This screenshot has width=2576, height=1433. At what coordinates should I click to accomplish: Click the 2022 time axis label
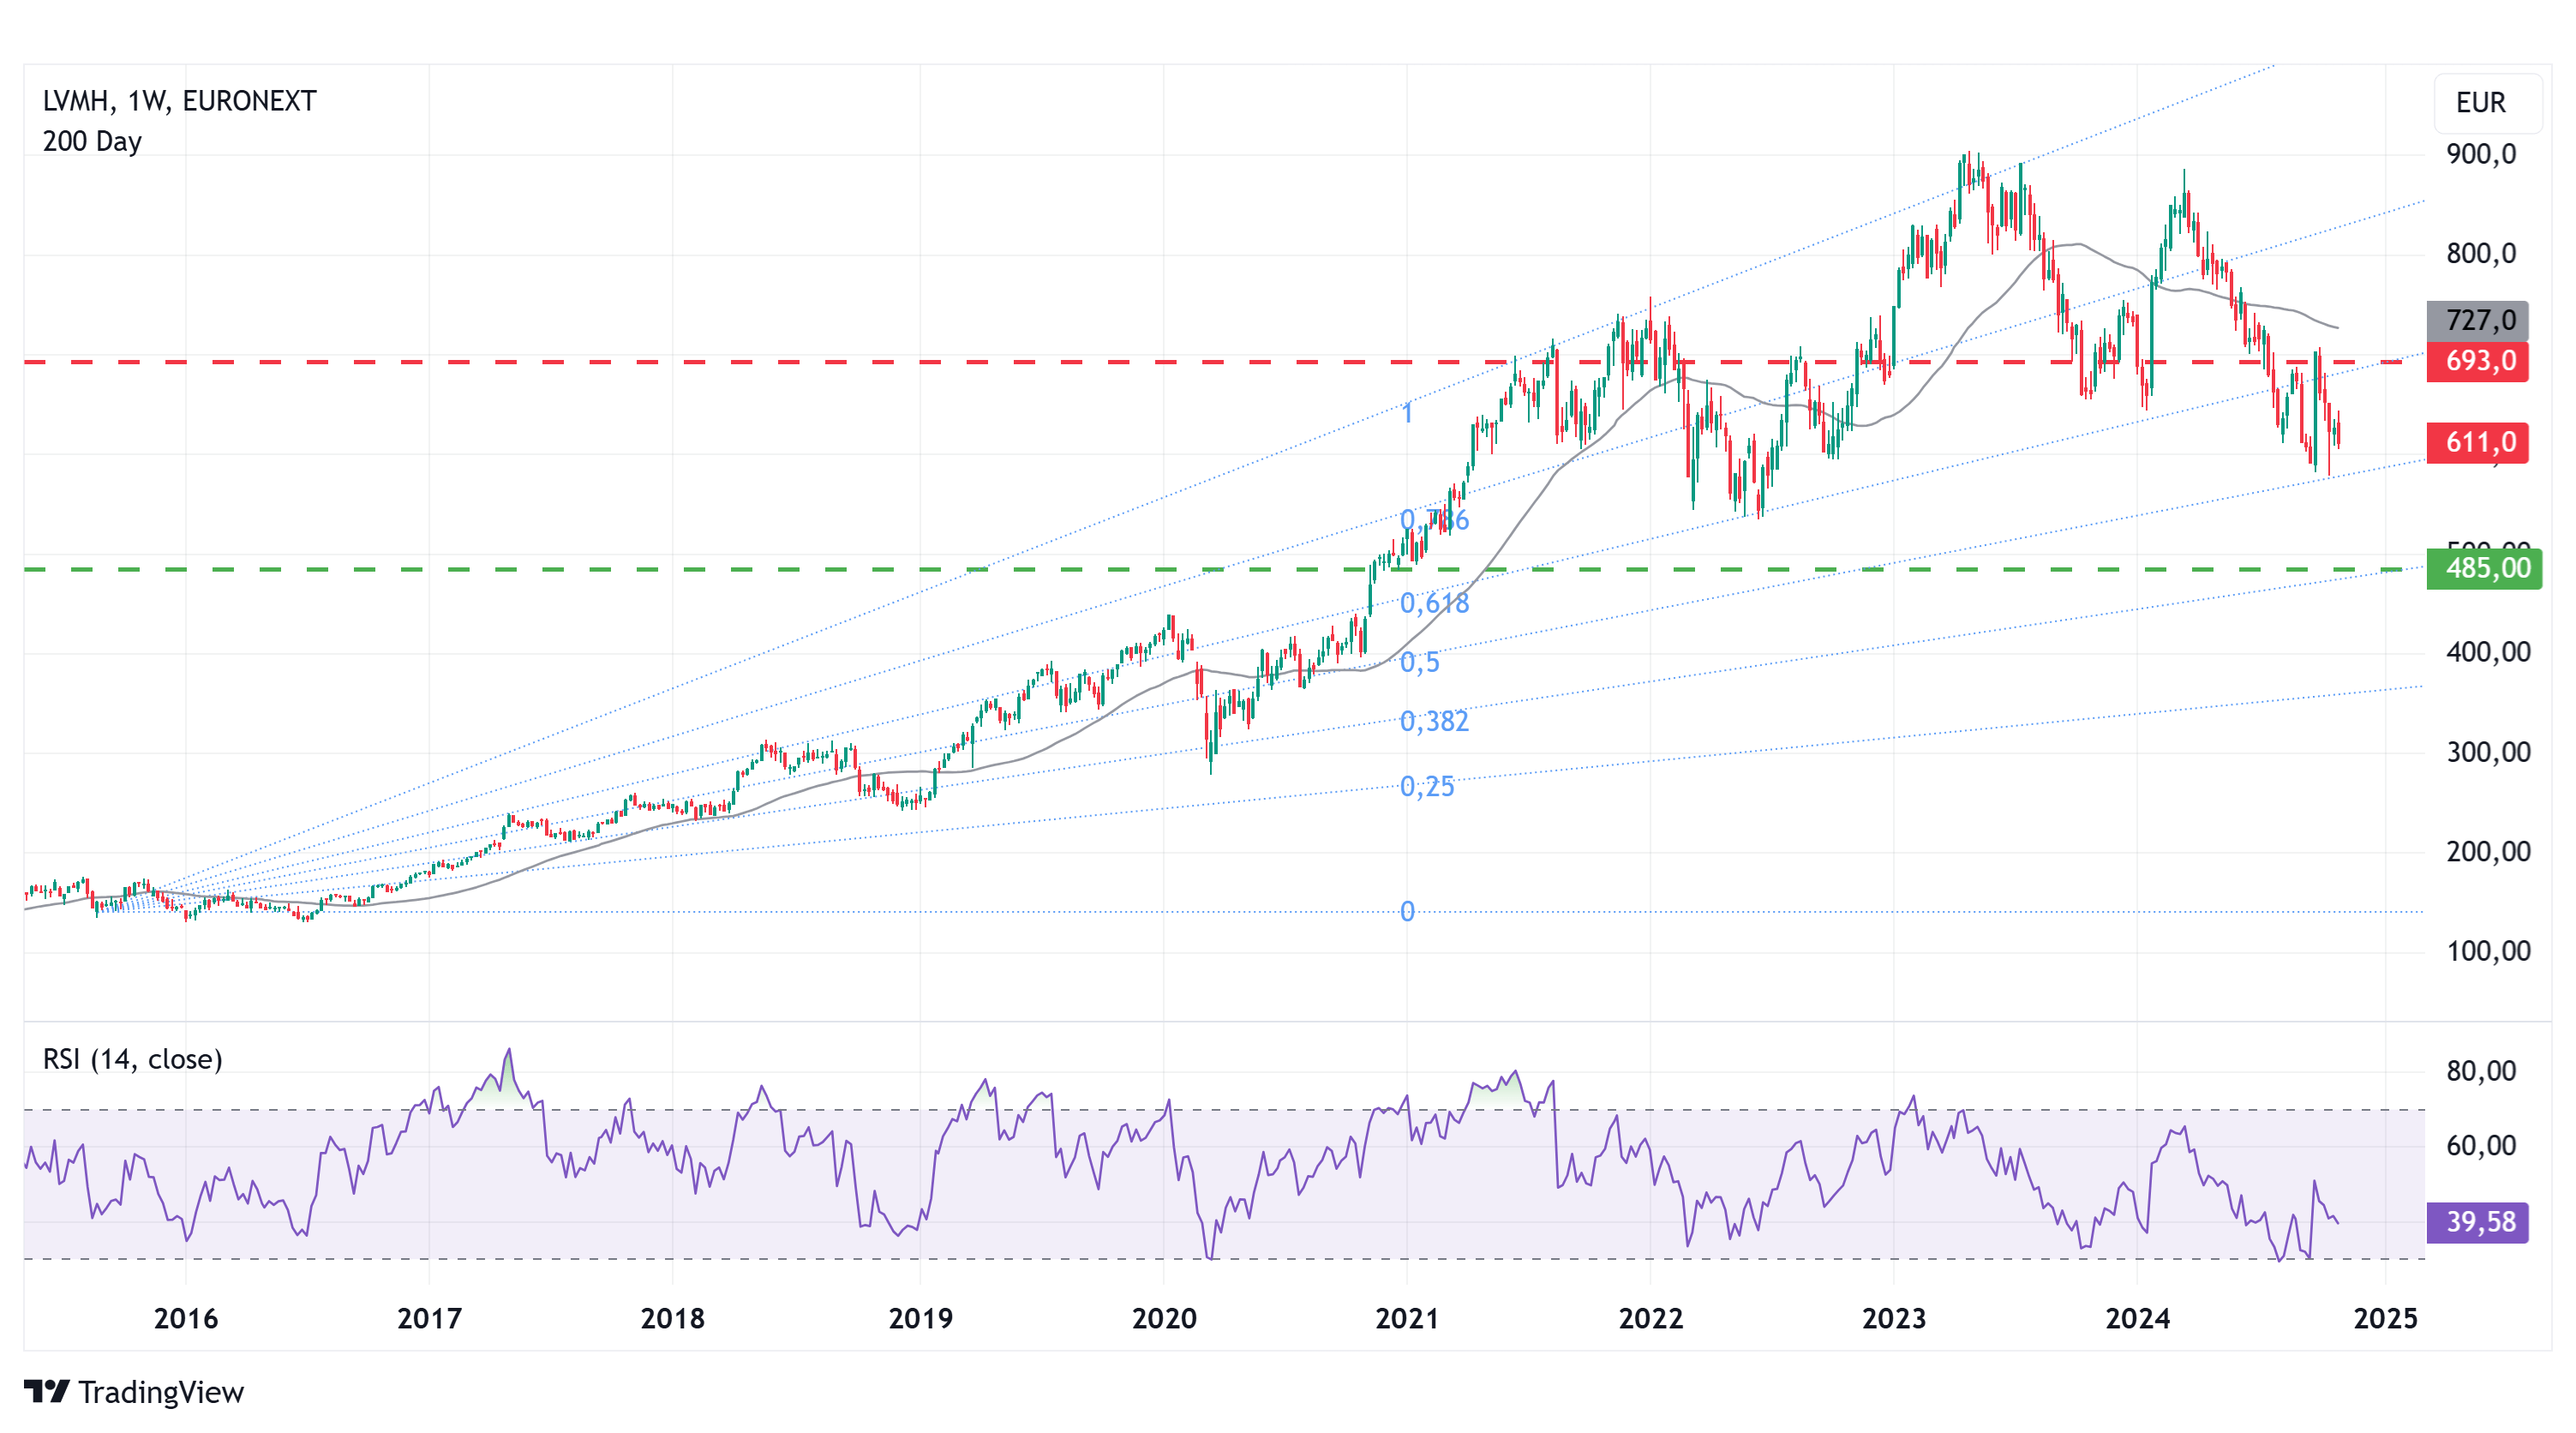[1651, 1318]
